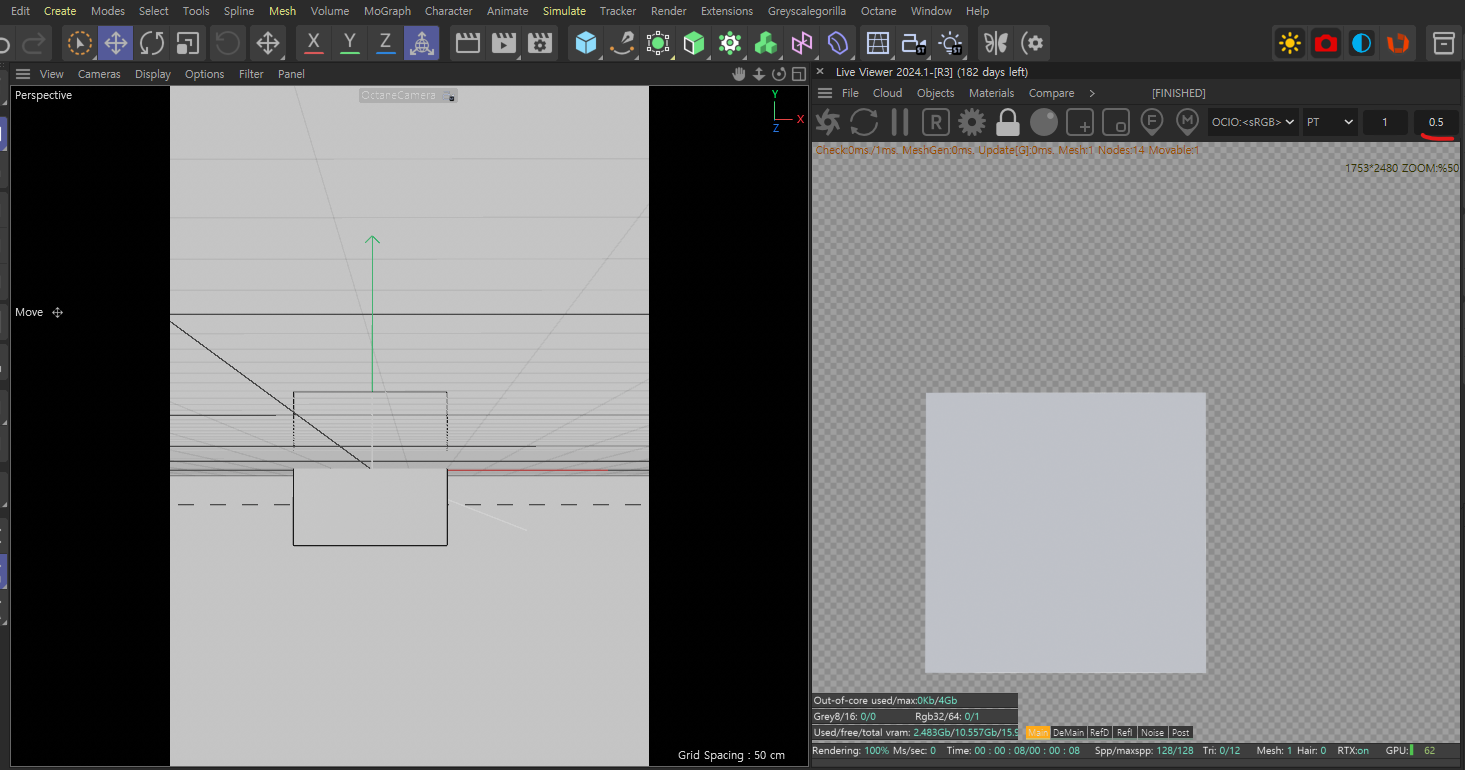1465x770 pixels.
Task: Toggle Pick Material M pin
Action: (x=1187, y=122)
